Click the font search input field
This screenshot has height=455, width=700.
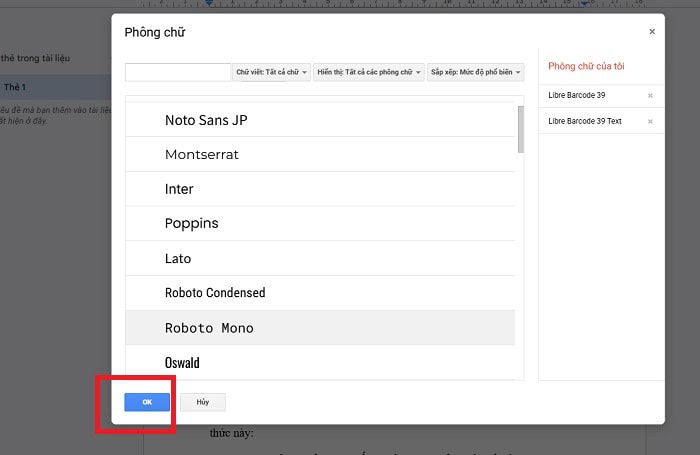pos(178,72)
